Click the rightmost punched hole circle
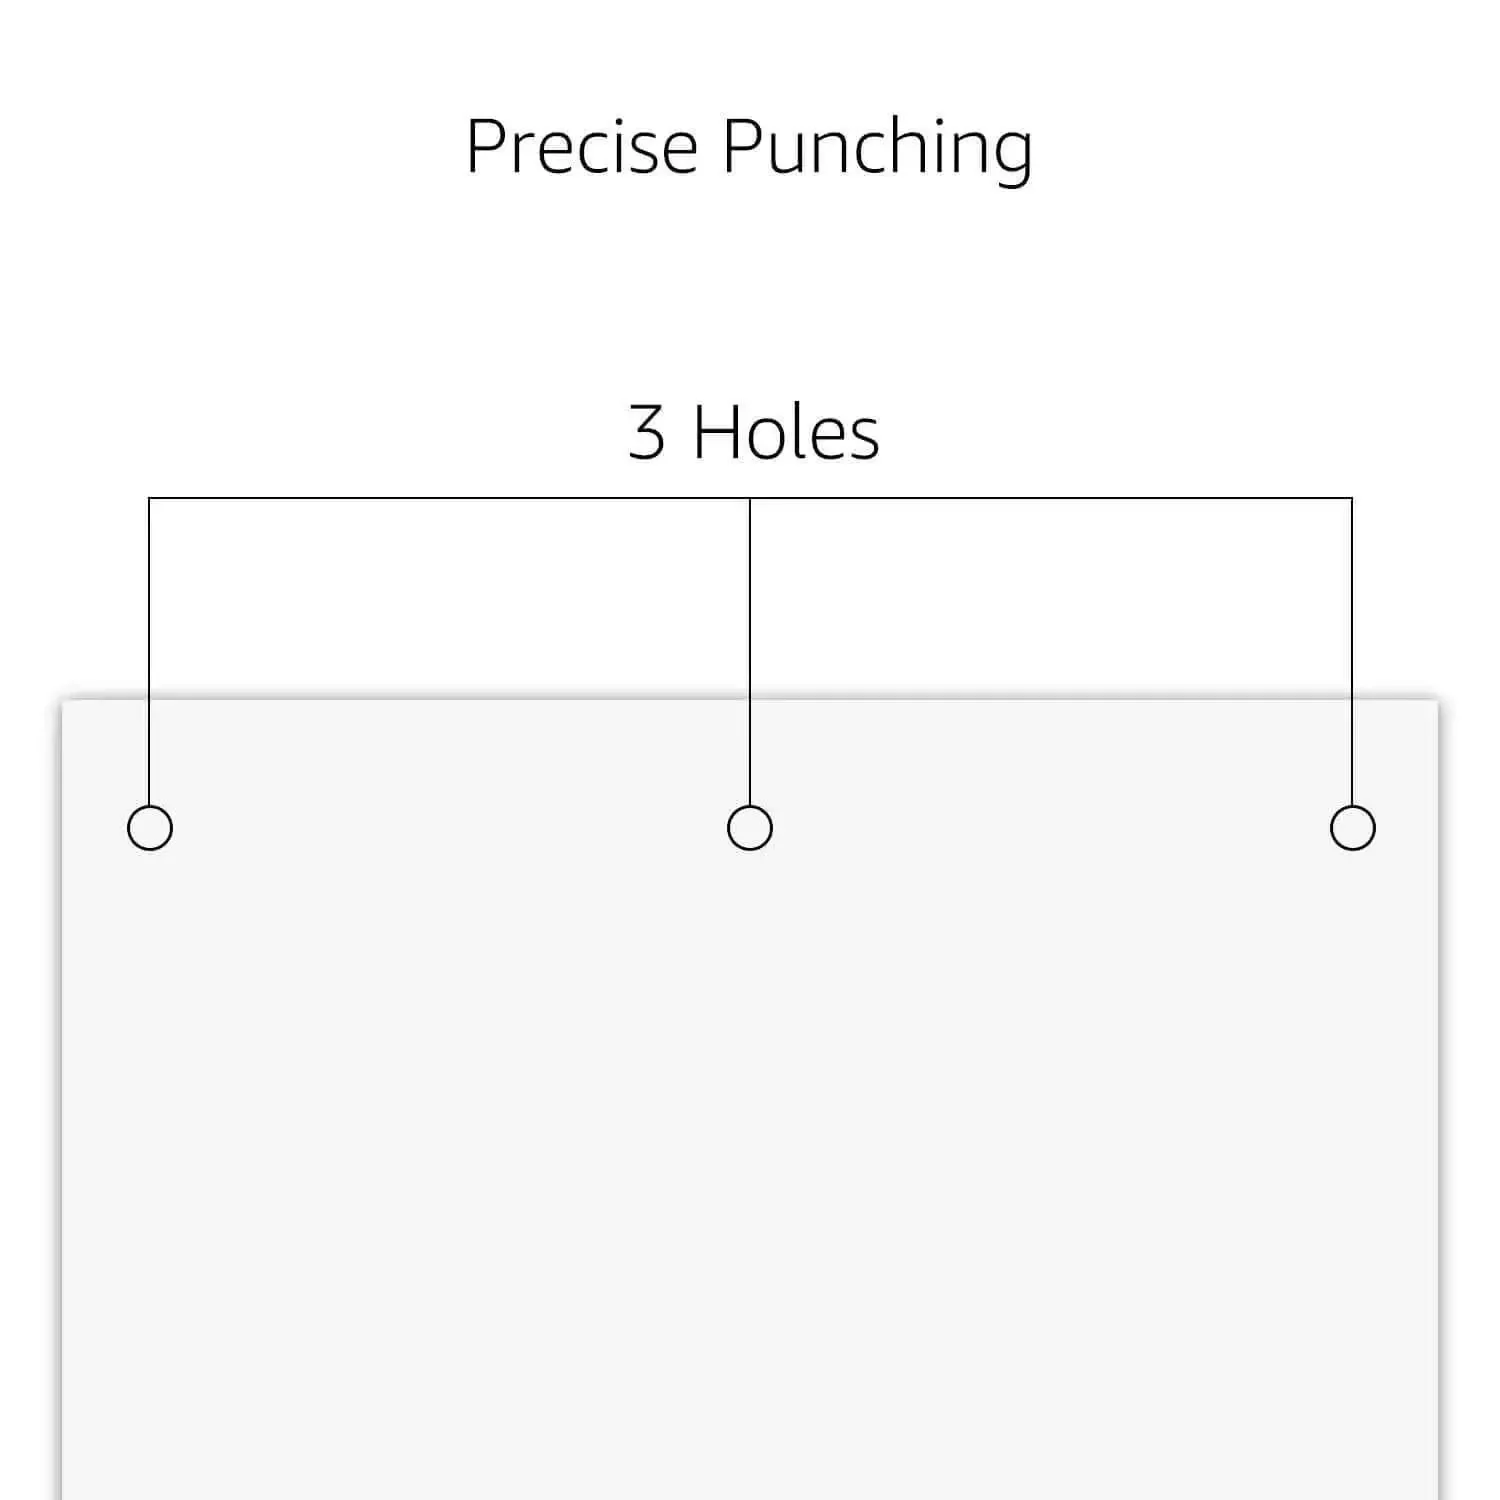The height and width of the screenshot is (1500, 1500). [1353, 828]
